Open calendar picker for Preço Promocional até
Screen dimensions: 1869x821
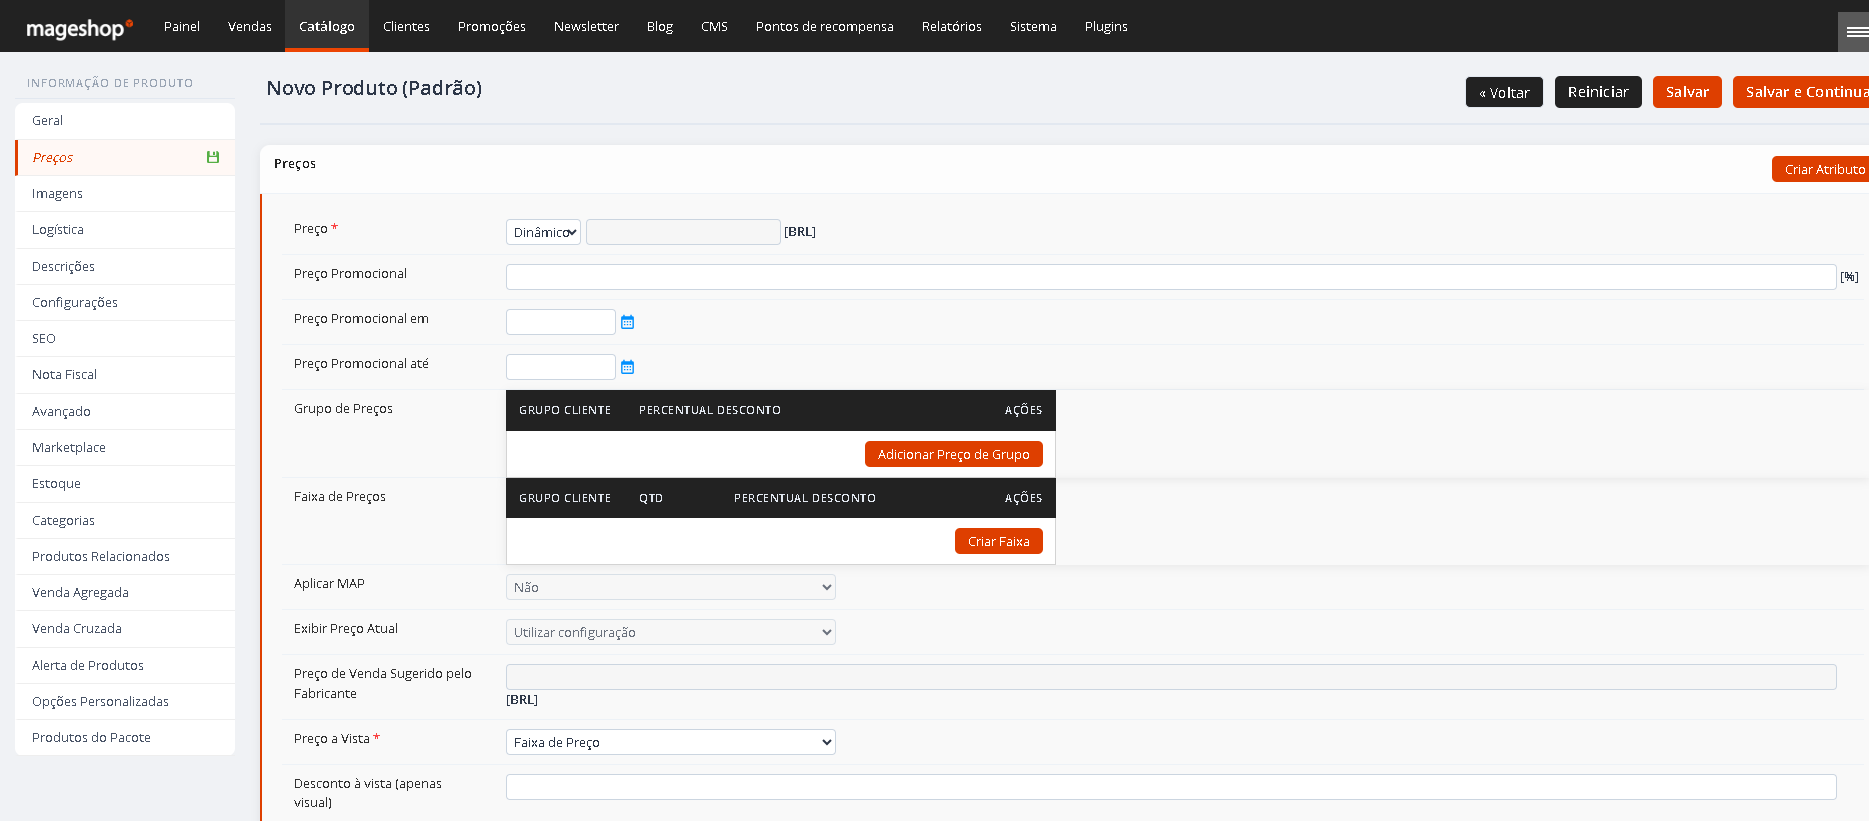pyautogui.click(x=627, y=367)
